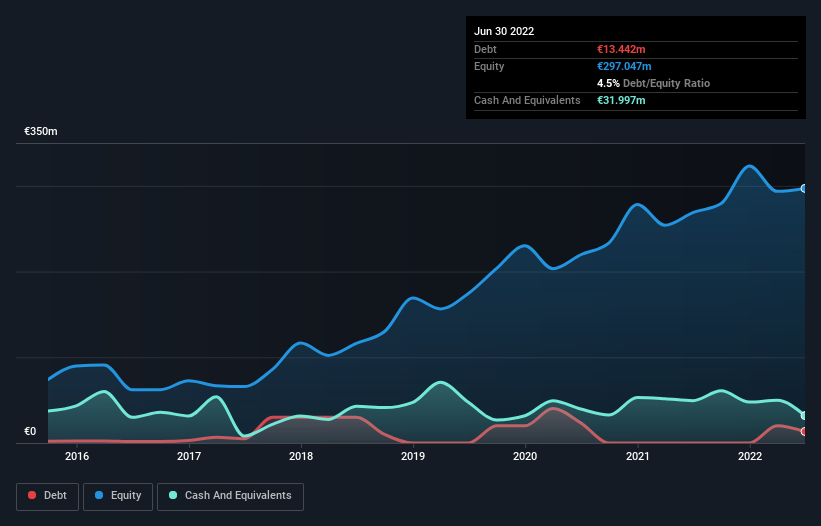Click the €13.442m debt value
Image resolution: width=821 pixels, height=526 pixels.
pyautogui.click(x=621, y=49)
